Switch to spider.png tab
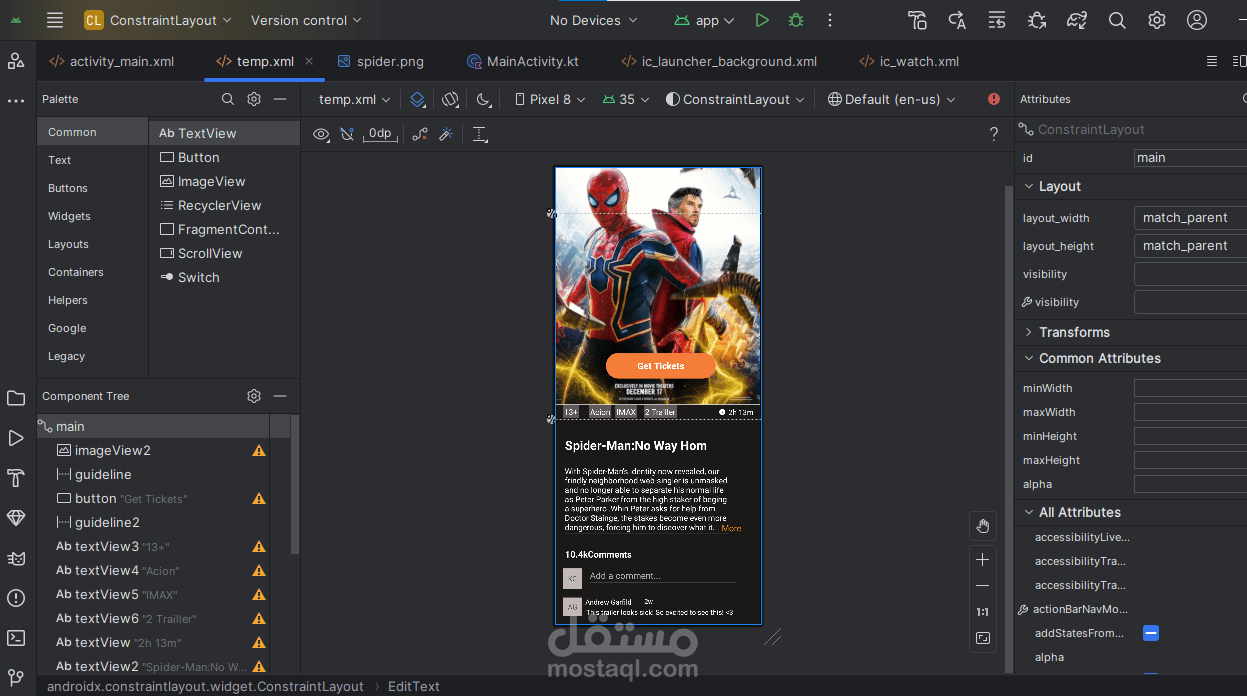Image resolution: width=1247 pixels, height=696 pixels. click(381, 61)
